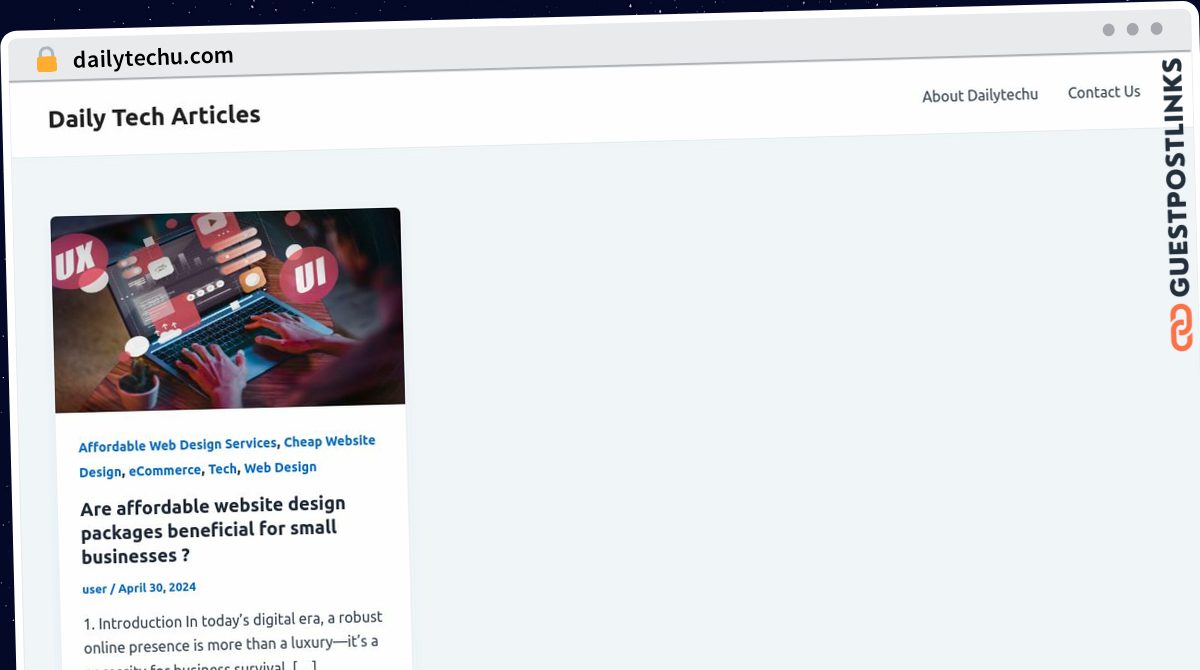Open the Daily Tech Articles site title
Viewport: 1200px width, 670px height.
[x=154, y=116]
